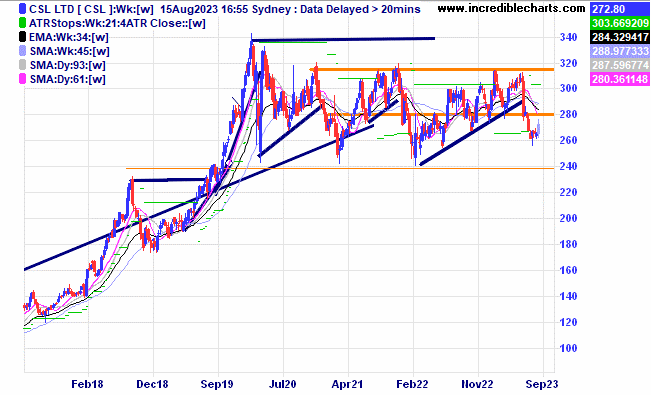
Task: Click the 280 price axis label
Action: click(568, 114)
